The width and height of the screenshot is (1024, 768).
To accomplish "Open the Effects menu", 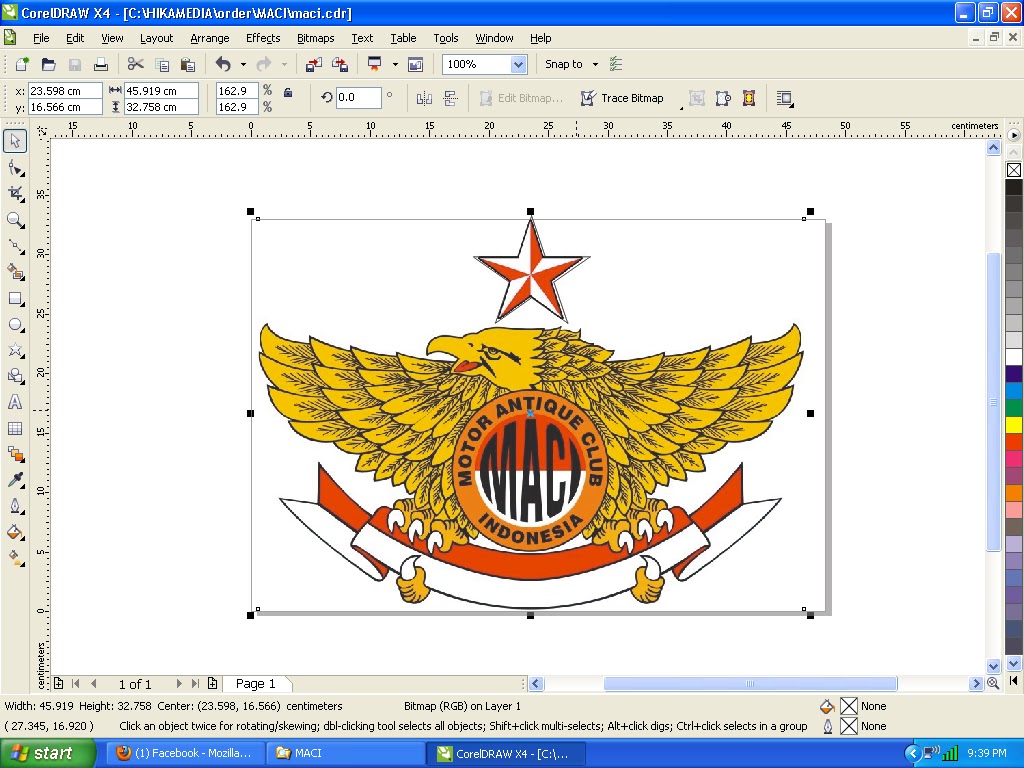I will pos(263,38).
